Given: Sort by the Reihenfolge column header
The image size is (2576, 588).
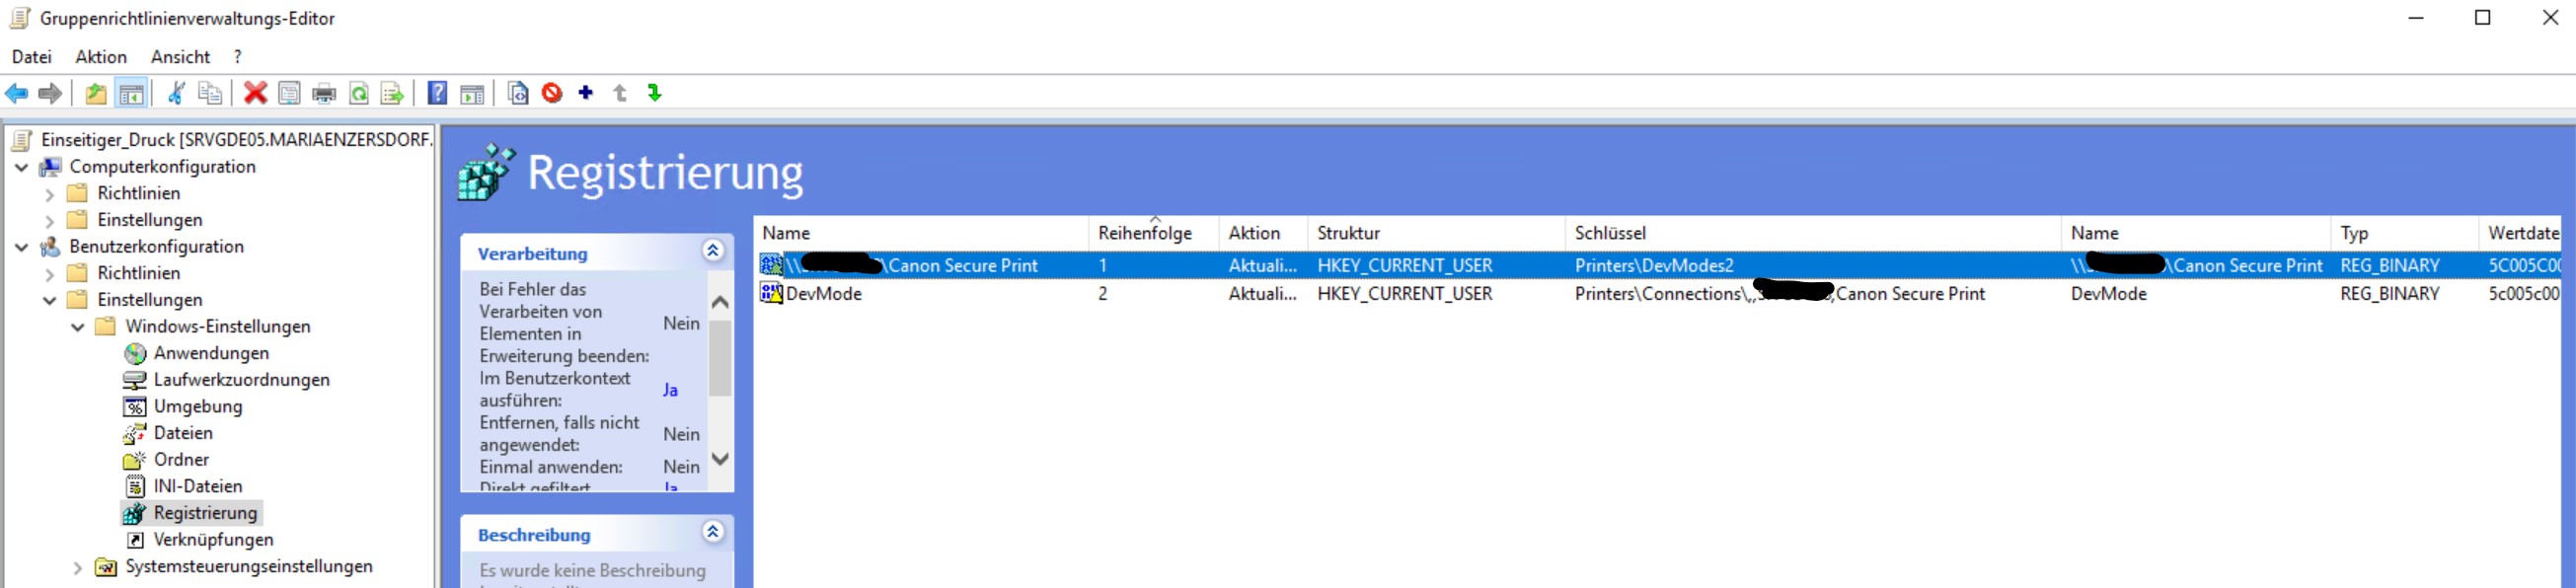Looking at the screenshot, I should (1154, 233).
